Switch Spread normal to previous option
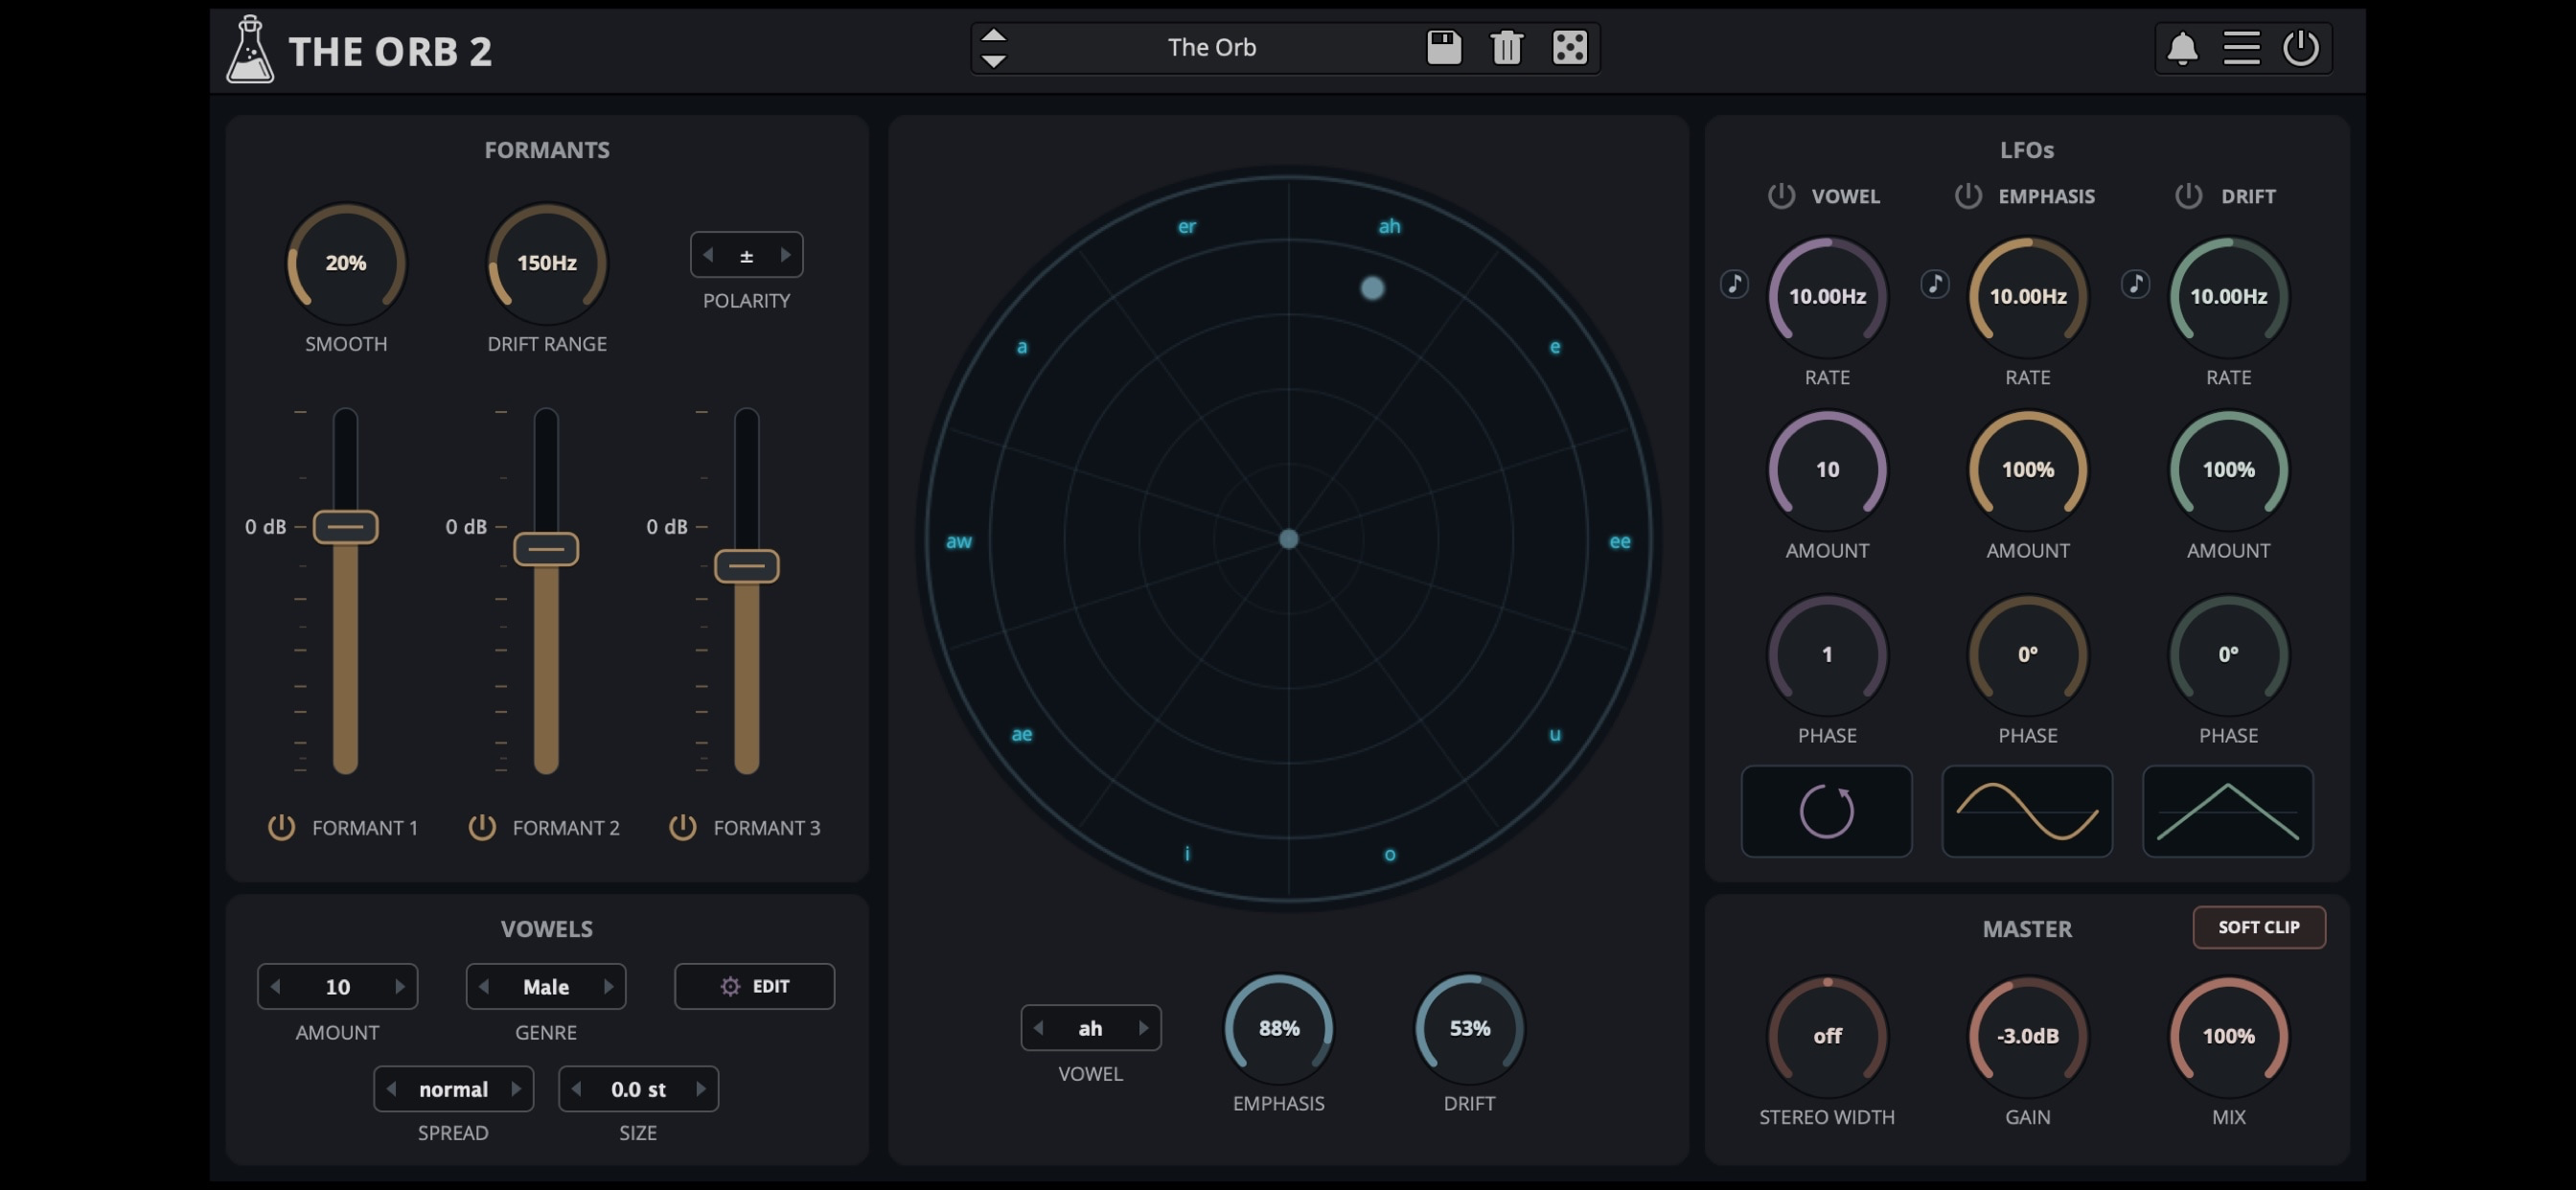Image resolution: width=2576 pixels, height=1190 pixels. tap(391, 1088)
